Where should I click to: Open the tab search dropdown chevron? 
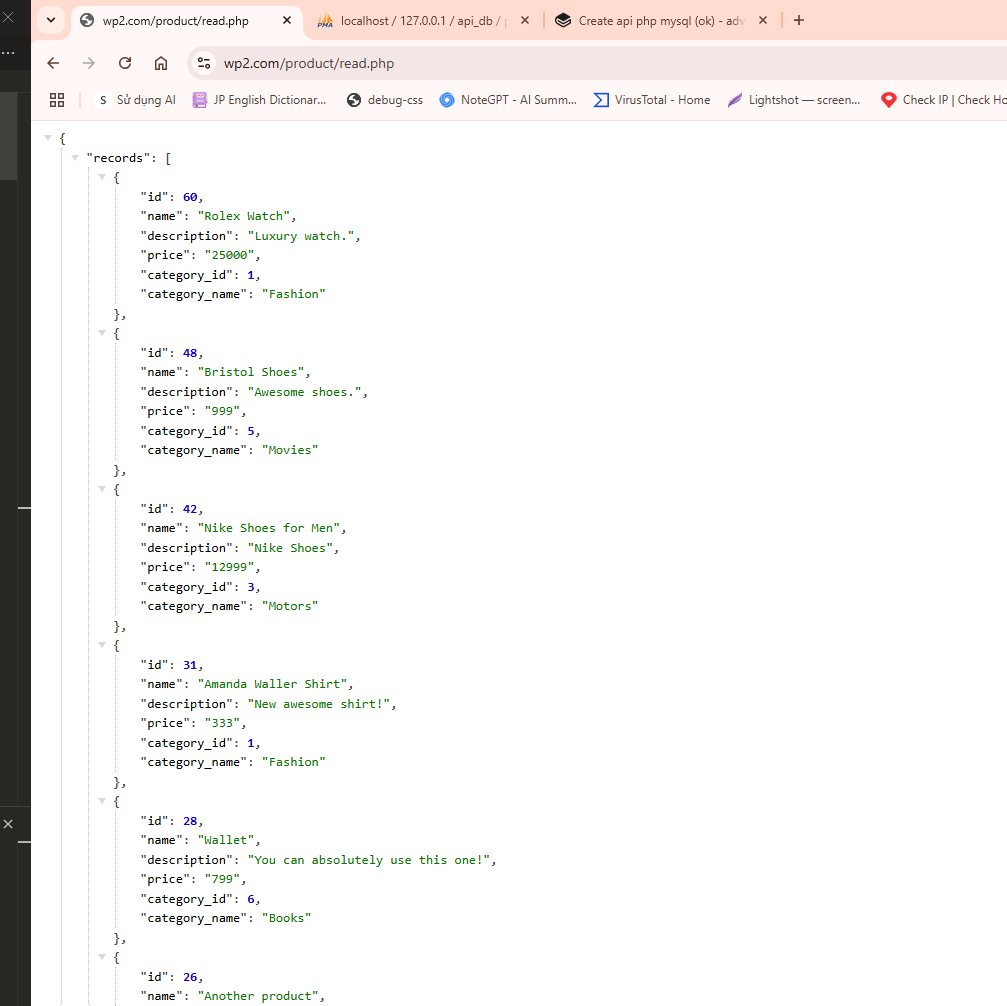pyautogui.click(x=51, y=20)
